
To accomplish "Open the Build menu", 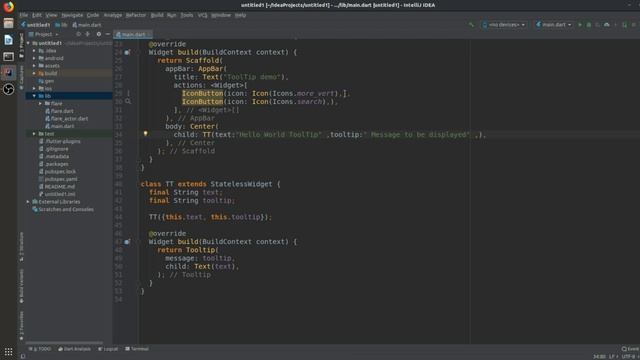I will pyautogui.click(x=157, y=15).
